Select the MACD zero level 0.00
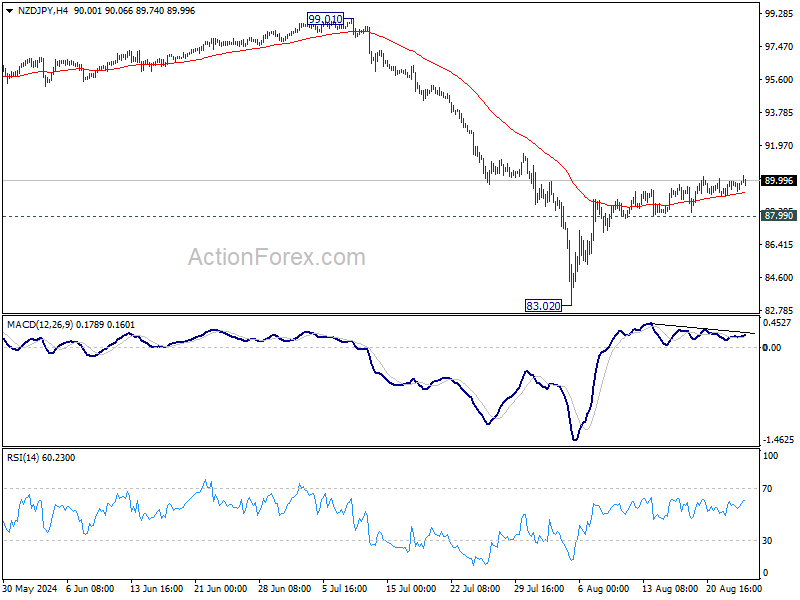 (771, 347)
